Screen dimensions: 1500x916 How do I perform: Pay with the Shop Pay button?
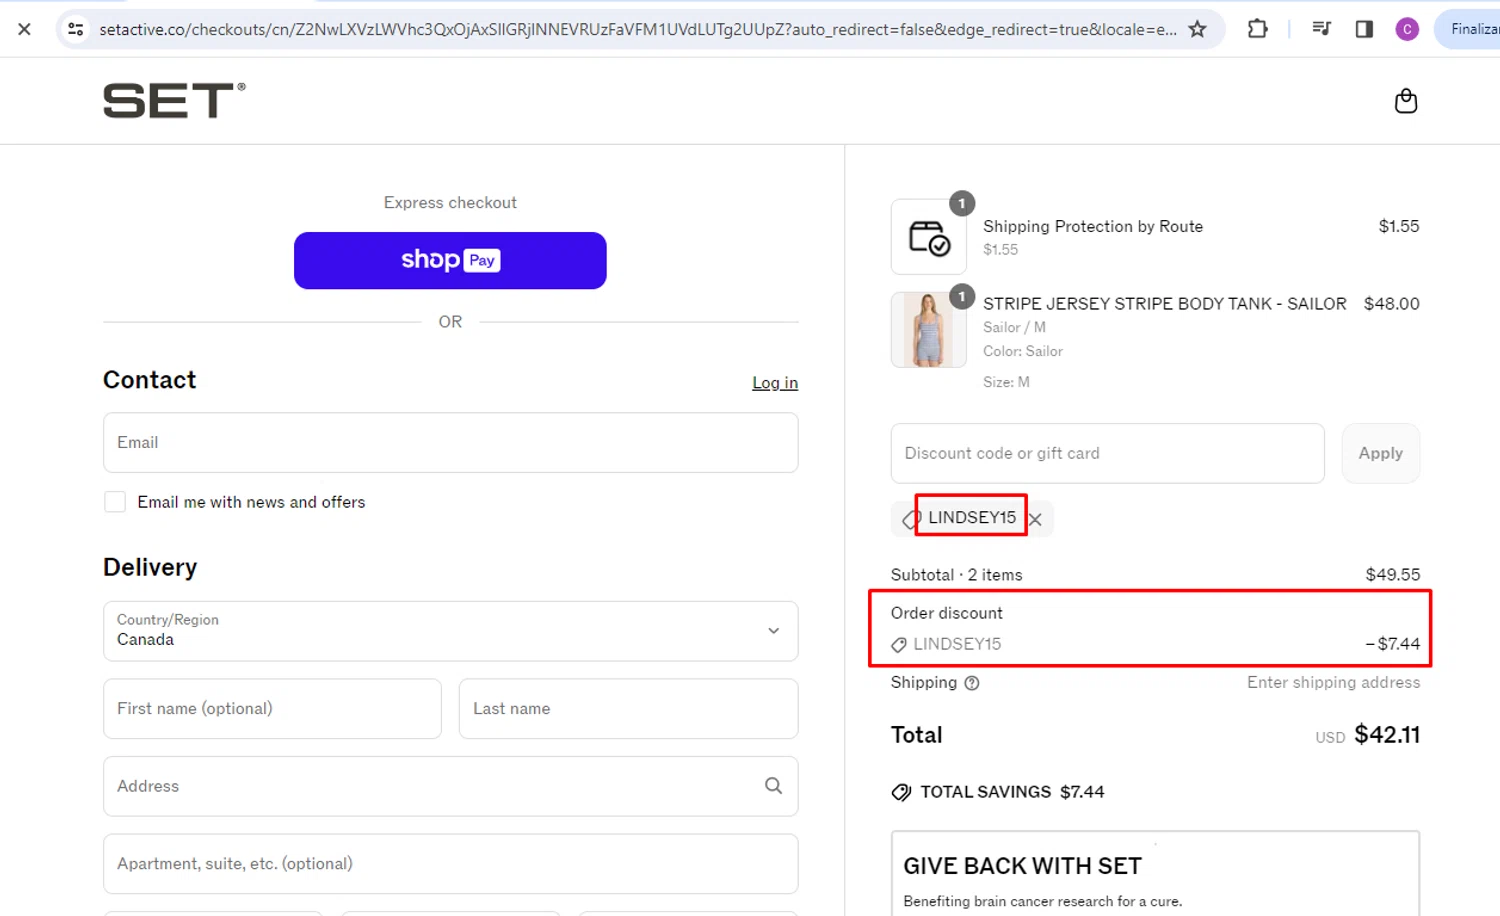coord(450,261)
